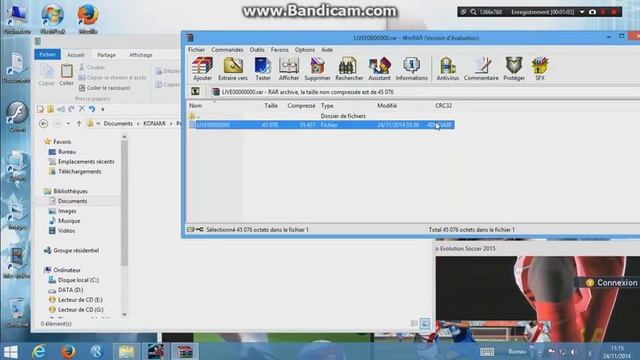The width and height of the screenshot is (640, 360).
Task: Switch Explorer to large icons view button
Action: (x=425, y=324)
